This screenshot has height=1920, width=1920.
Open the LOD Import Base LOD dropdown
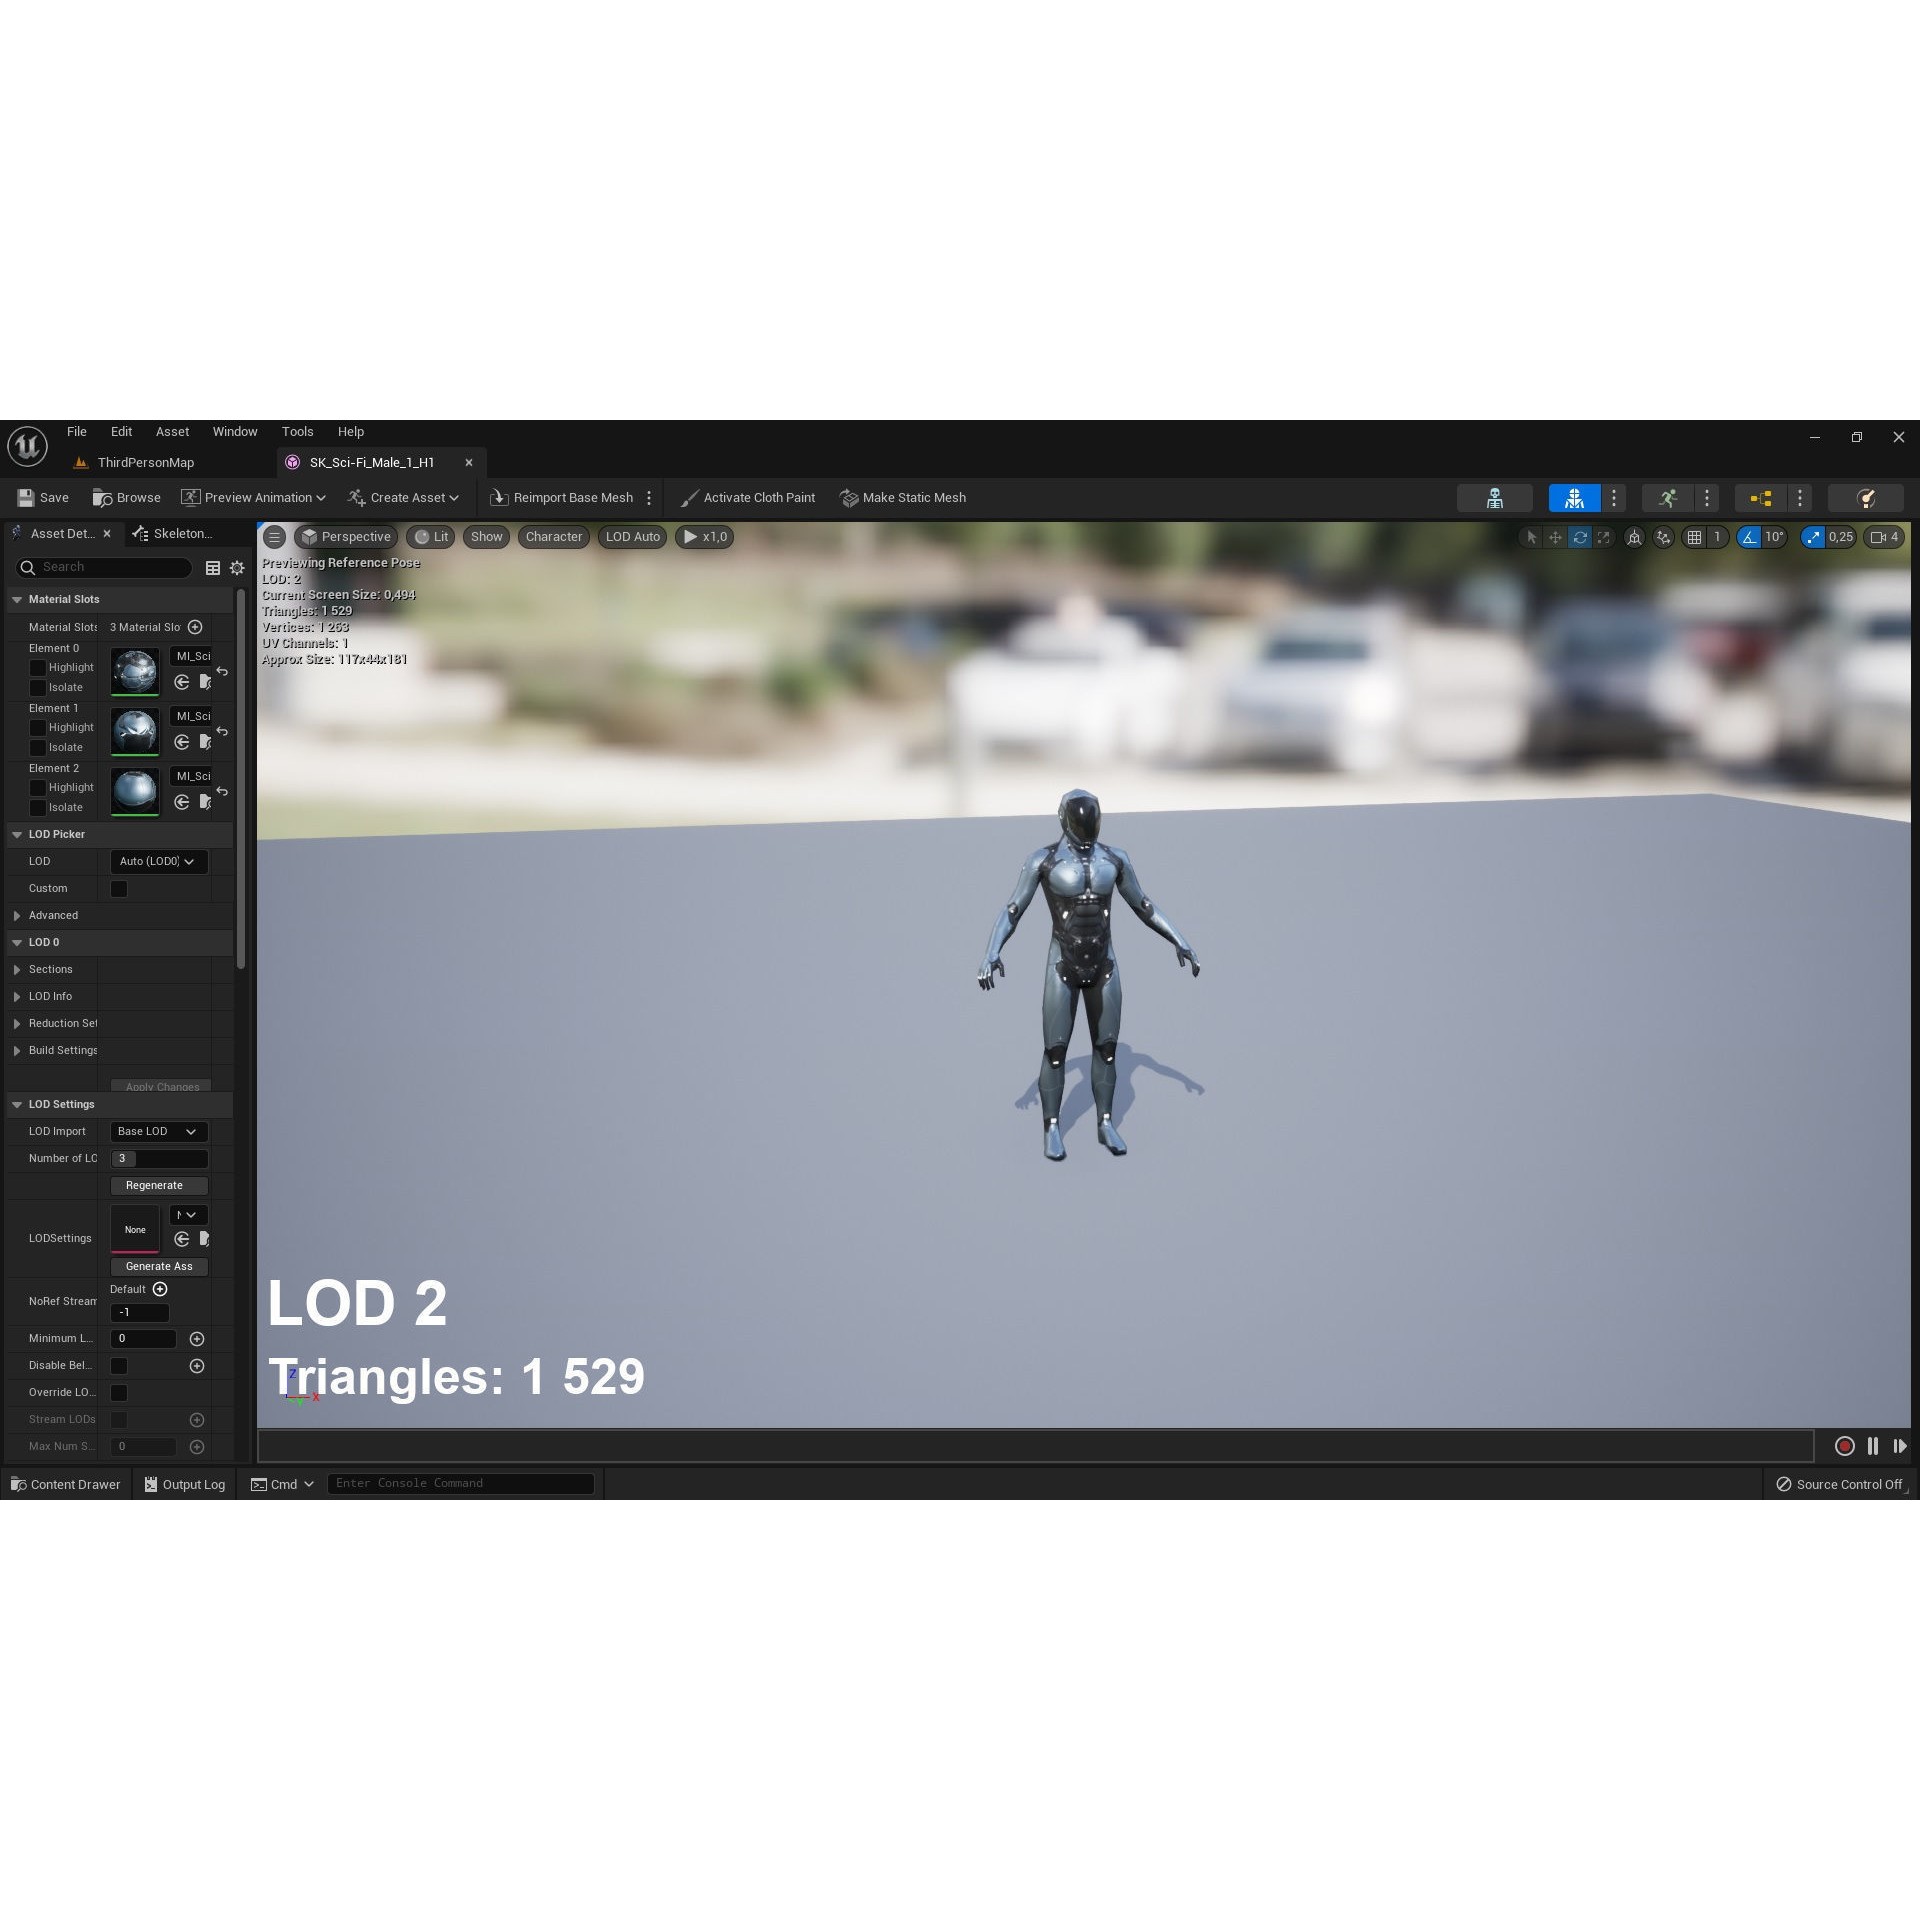point(159,1132)
